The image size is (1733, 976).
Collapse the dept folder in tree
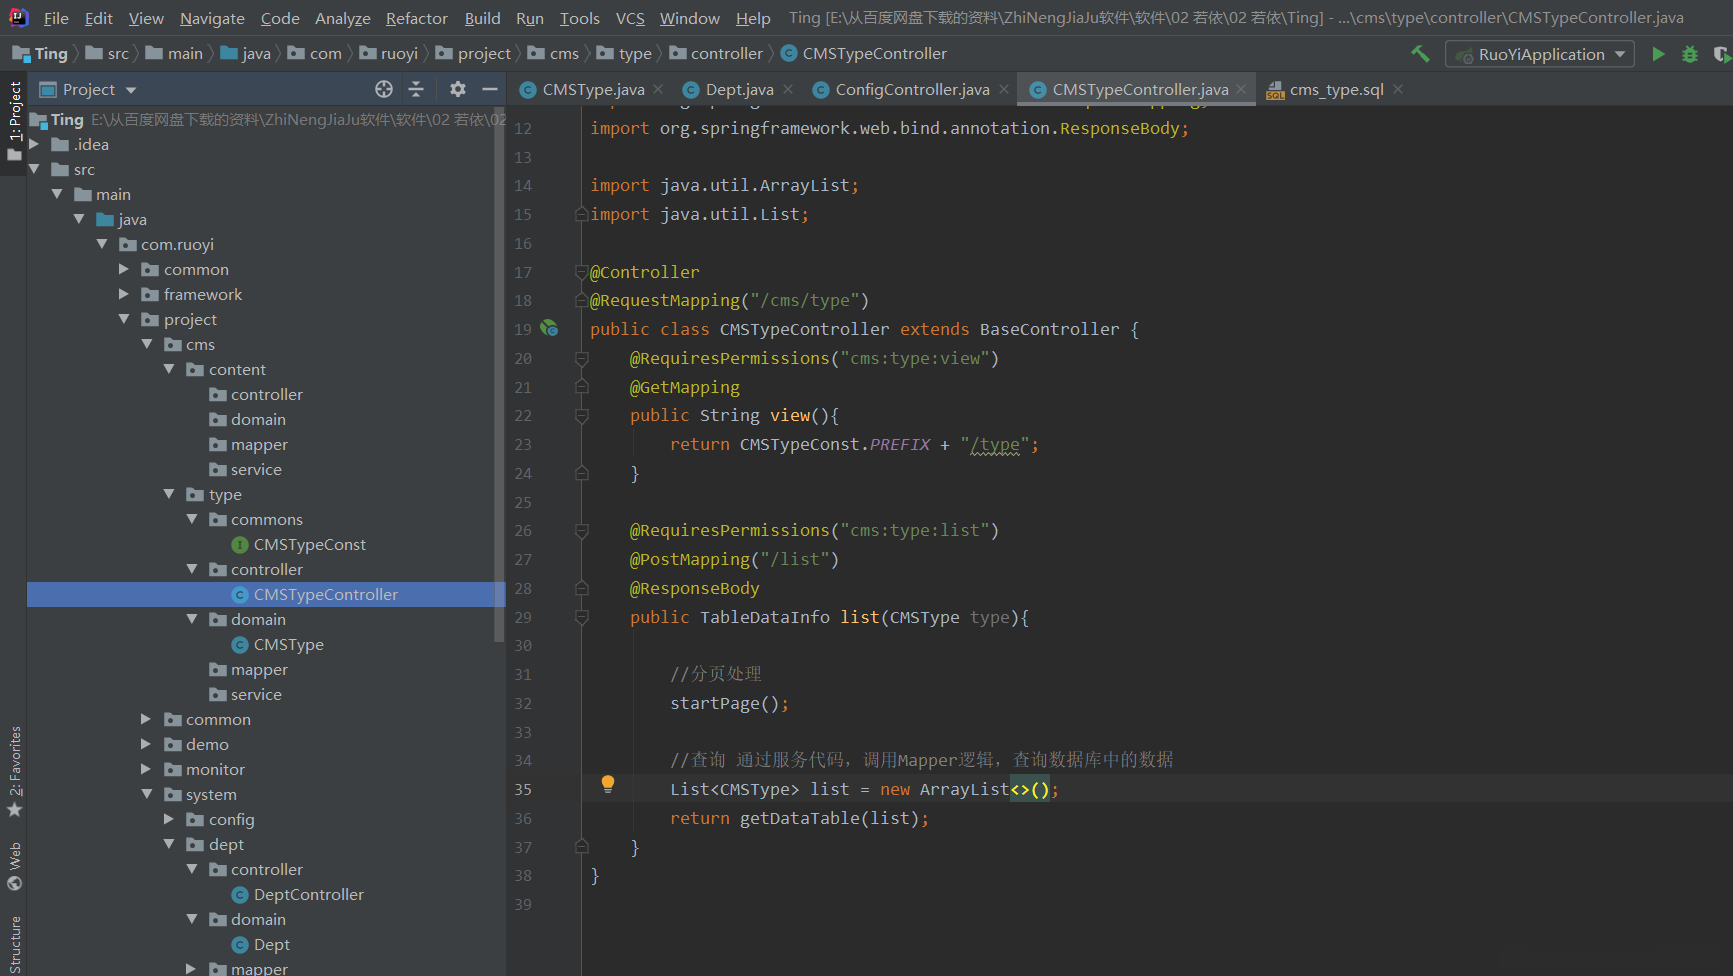tap(169, 844)
